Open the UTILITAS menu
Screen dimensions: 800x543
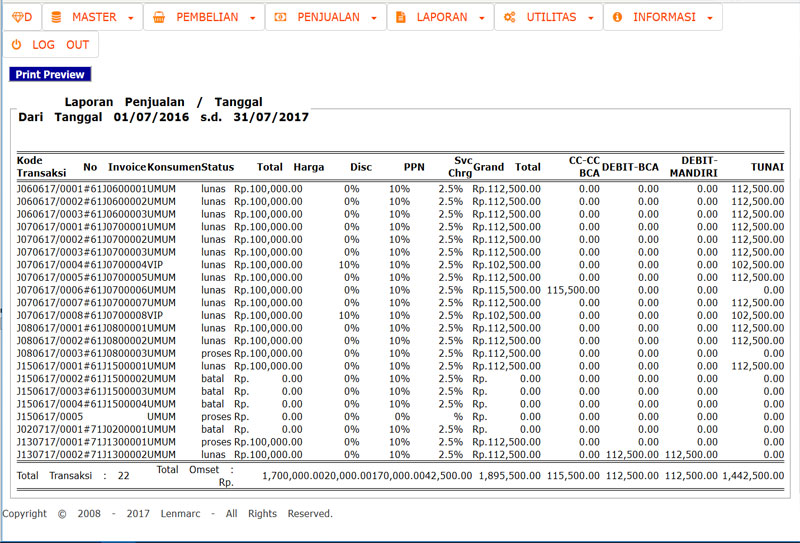pos(548,17)
